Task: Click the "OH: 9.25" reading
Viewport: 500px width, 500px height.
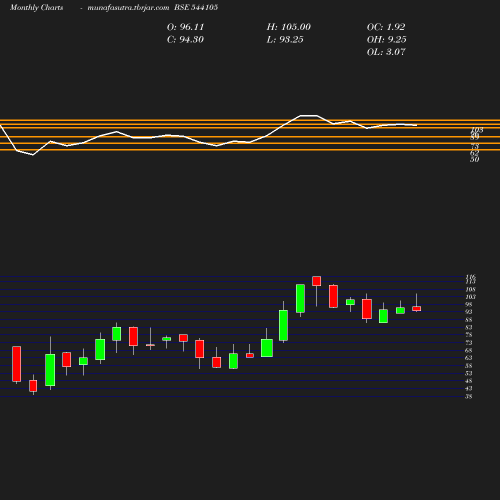Action: 387,40
